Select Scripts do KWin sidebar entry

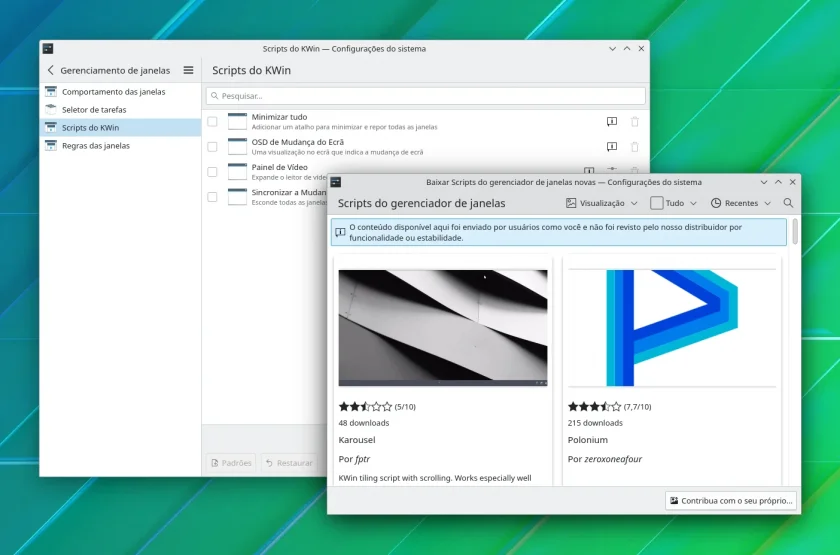[120, 128]
